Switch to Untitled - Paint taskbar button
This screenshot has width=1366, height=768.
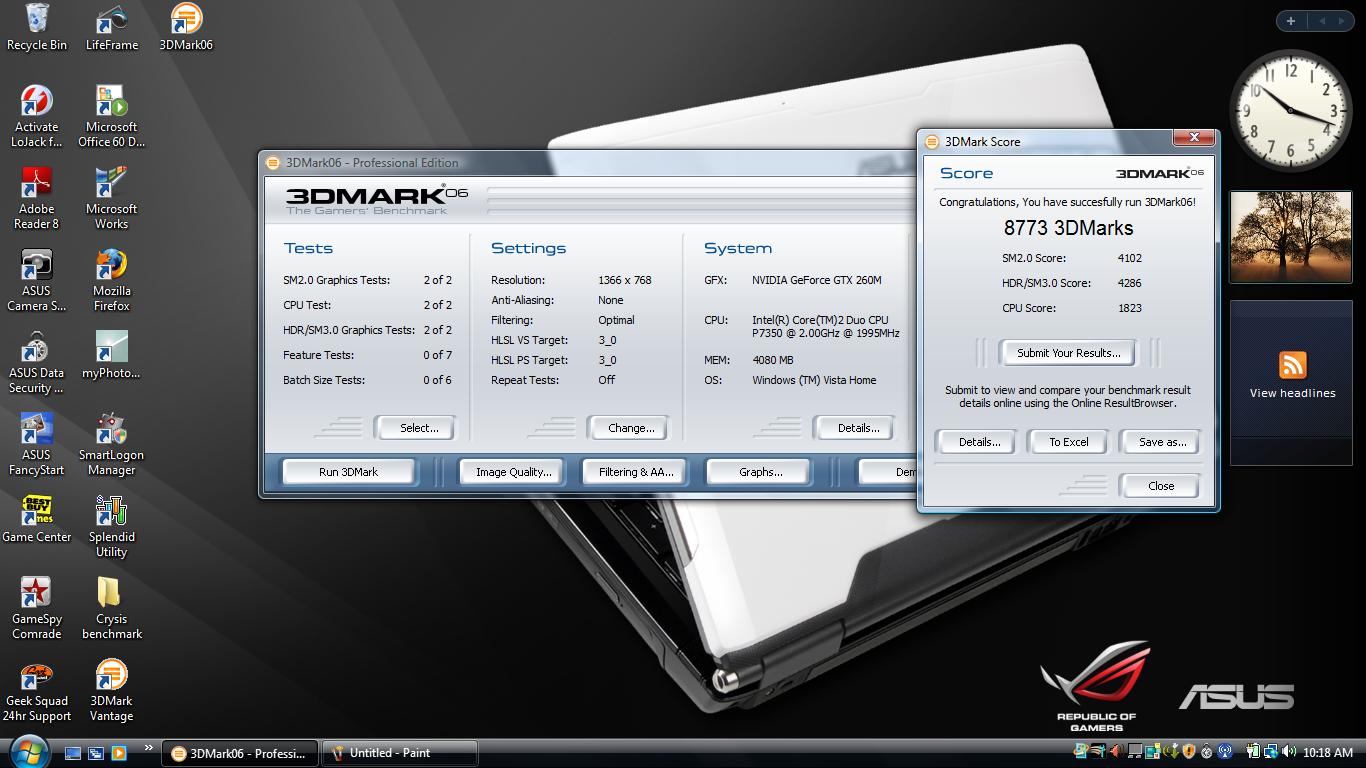pyautogui.click(x=401, y=753)
